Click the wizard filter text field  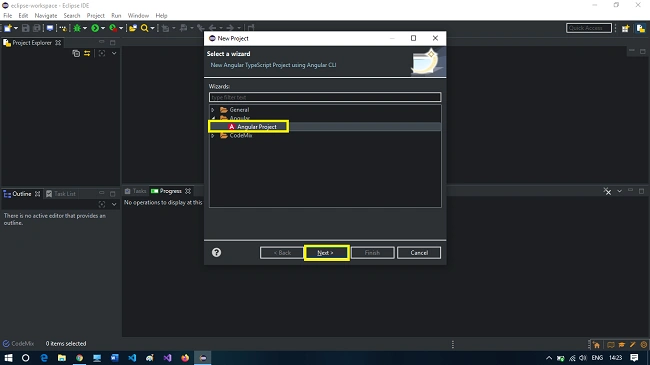coord(325,97)
